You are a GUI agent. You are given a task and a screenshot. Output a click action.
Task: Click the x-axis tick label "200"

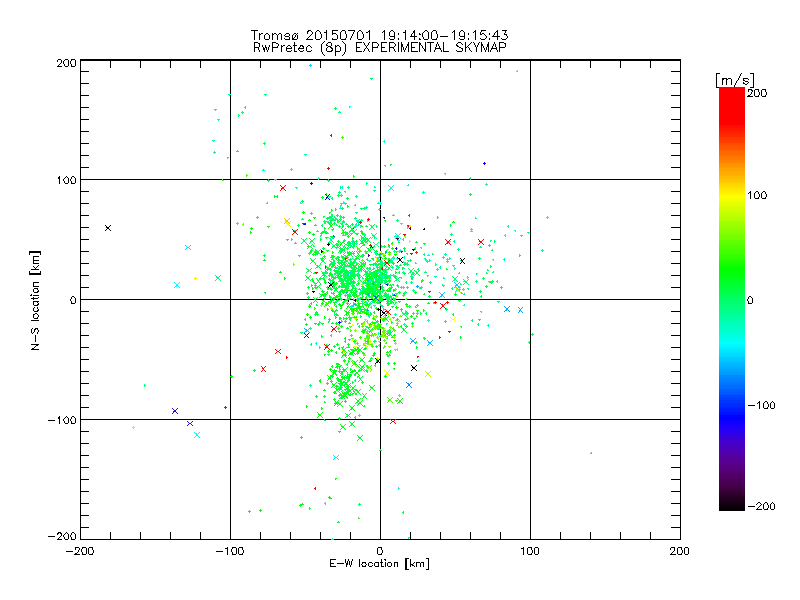click(680, 551)
